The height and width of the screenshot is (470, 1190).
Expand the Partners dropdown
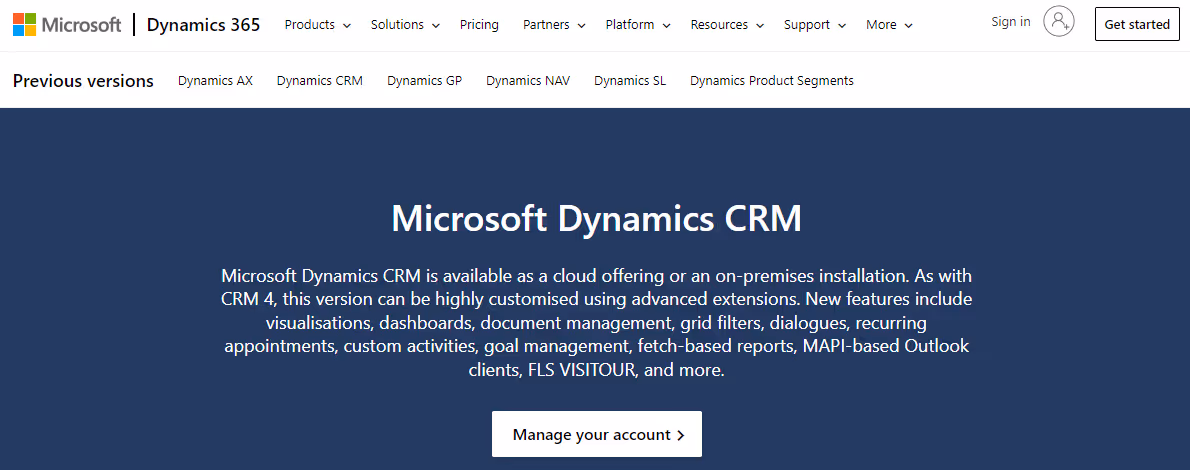pos(554,25)
